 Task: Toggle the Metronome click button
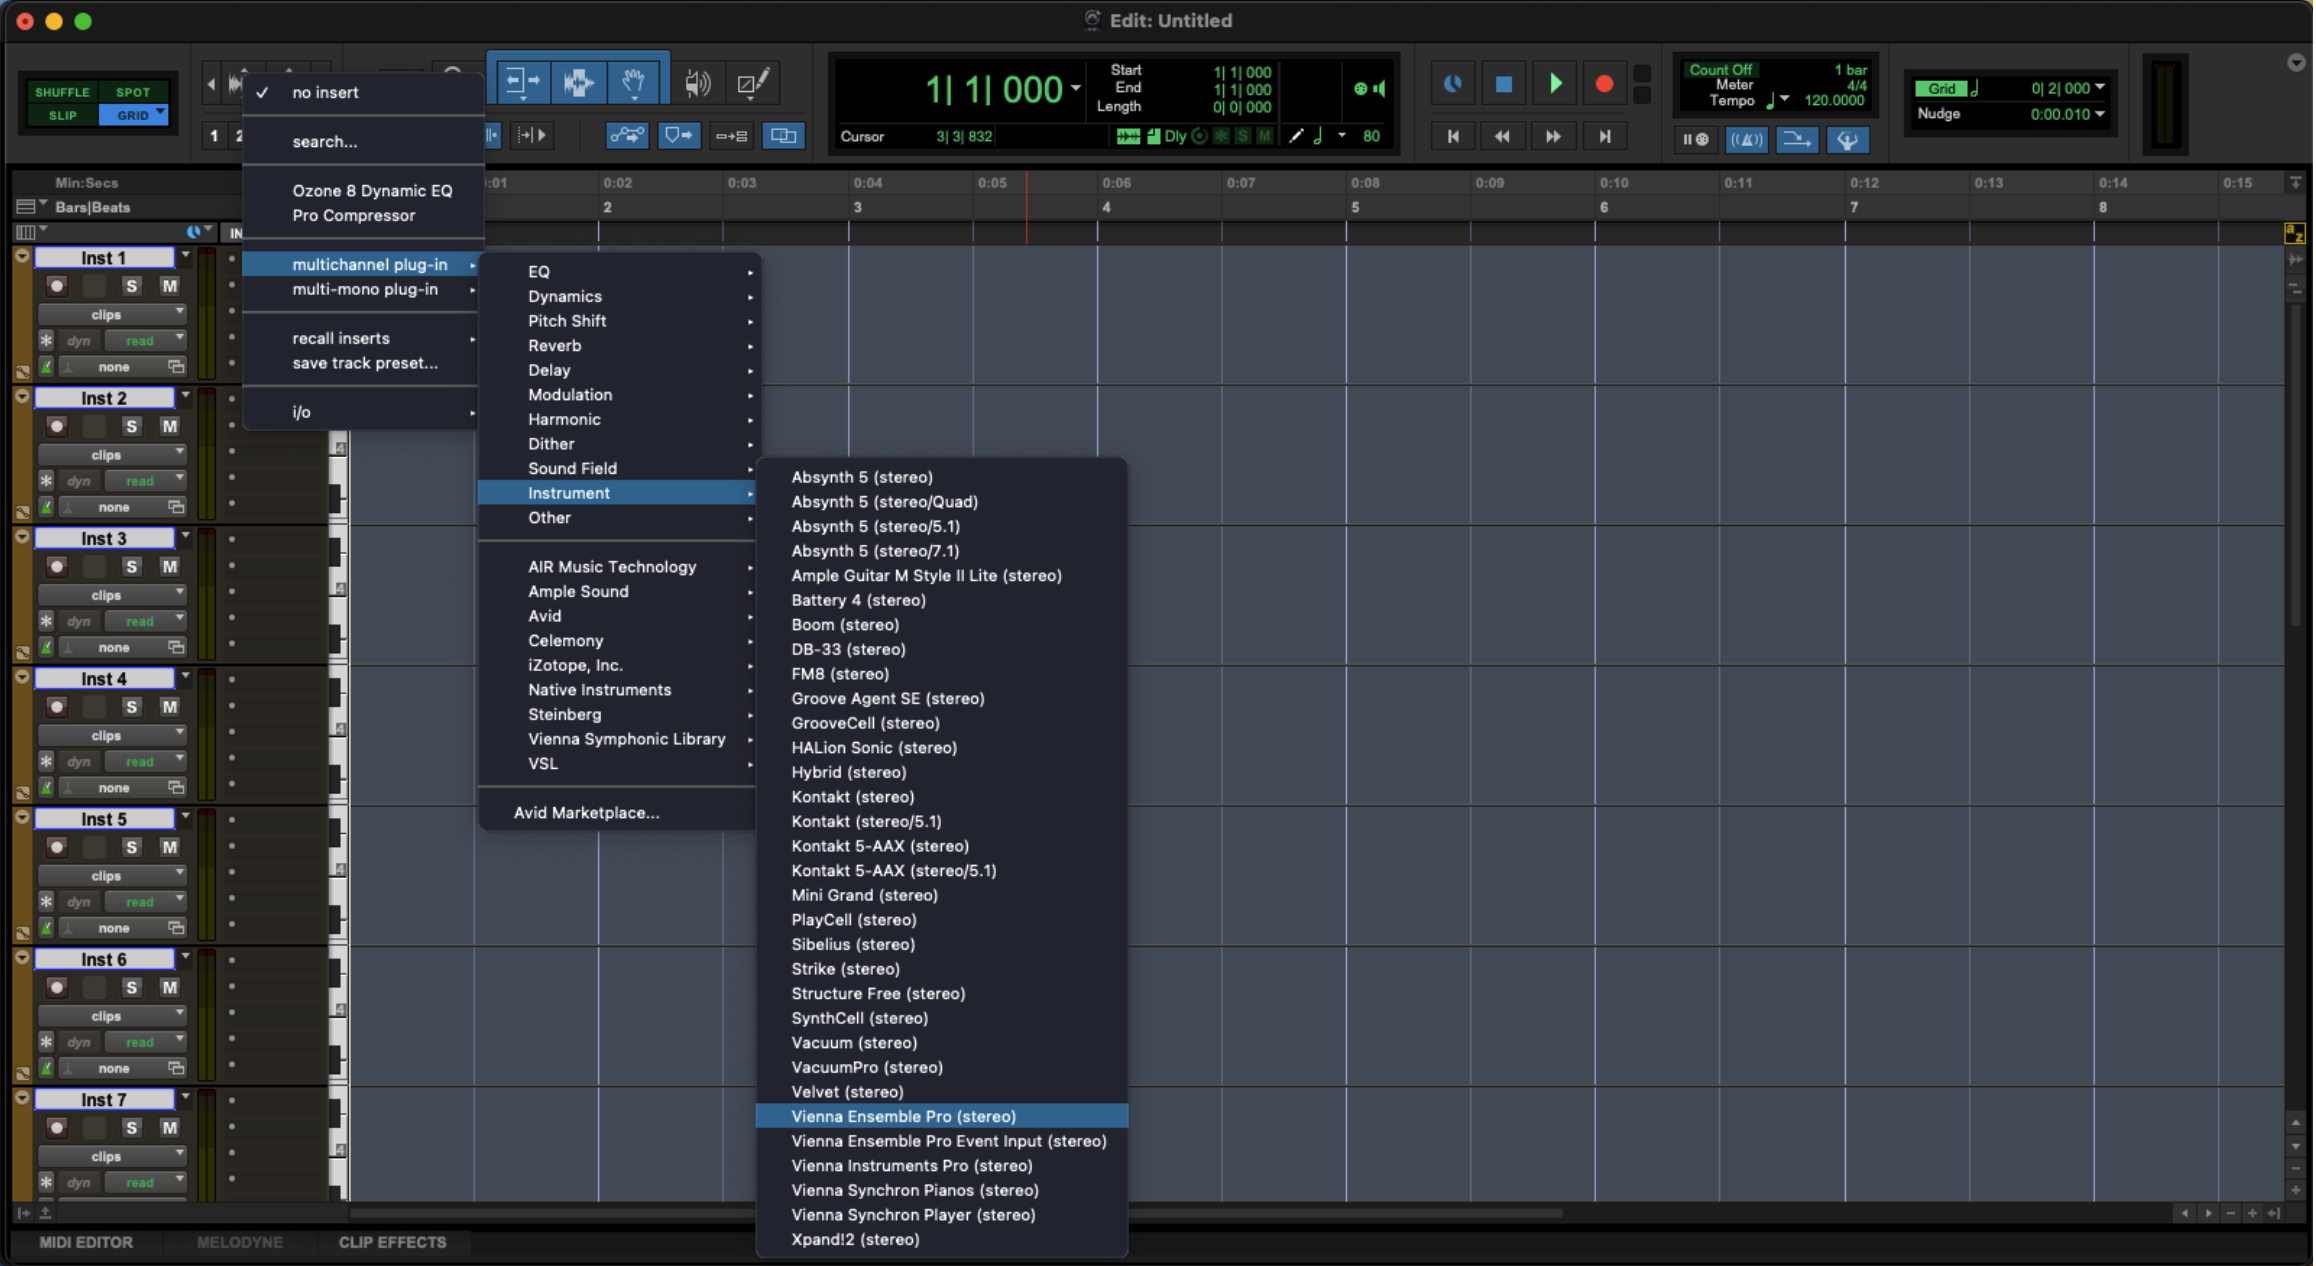[x=1746, y=139]
